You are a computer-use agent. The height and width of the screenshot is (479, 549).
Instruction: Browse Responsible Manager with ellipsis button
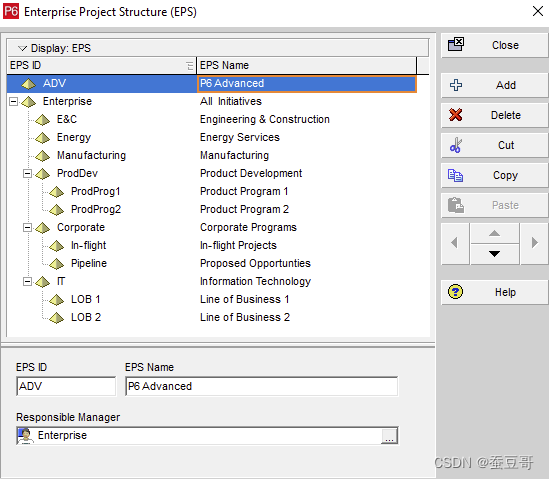point(389,436)
